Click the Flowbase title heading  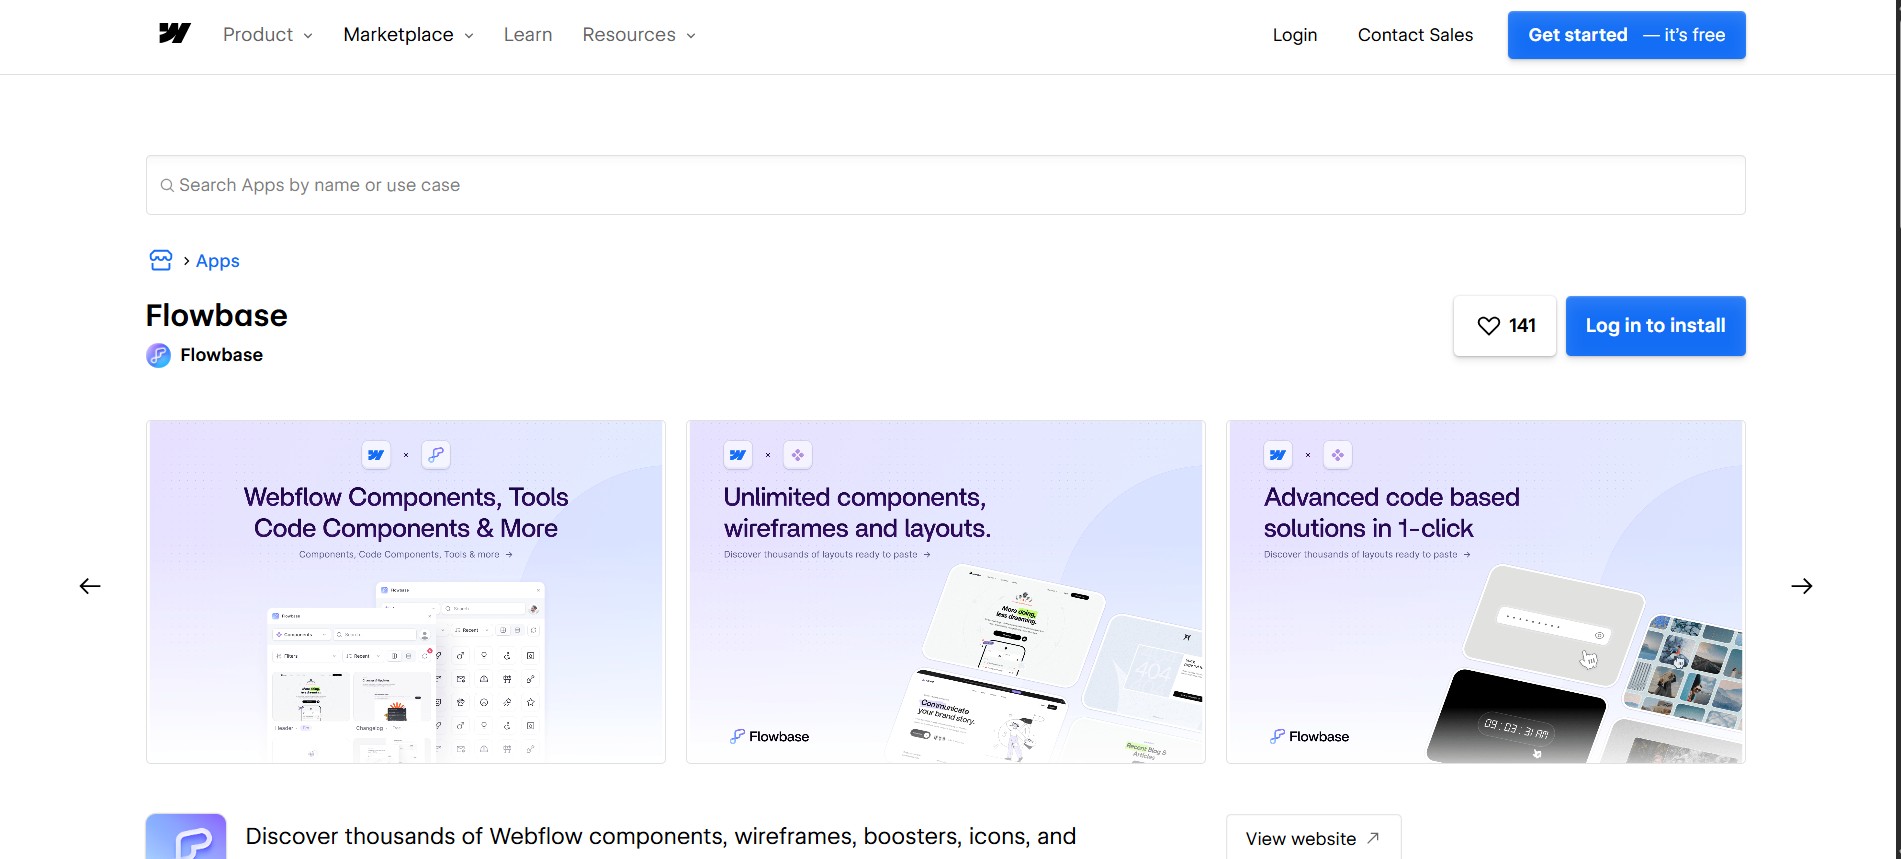217,316
